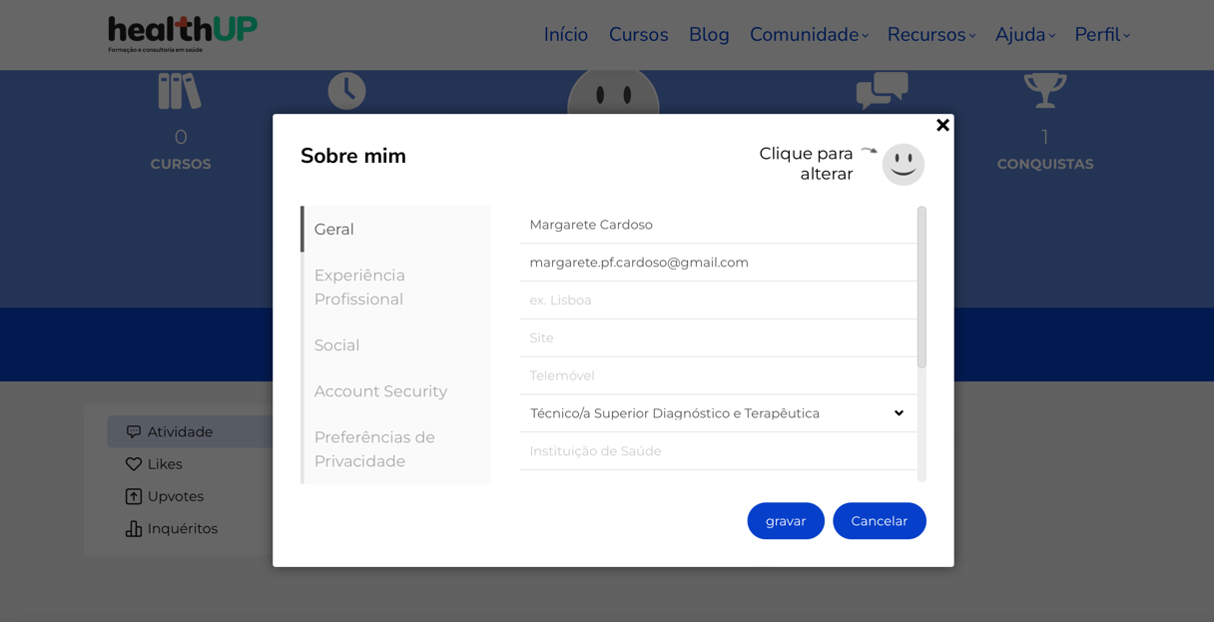Expand the Recursos menu
The height and width of the screenshot is (626, 1219).
tap(934, 35)
